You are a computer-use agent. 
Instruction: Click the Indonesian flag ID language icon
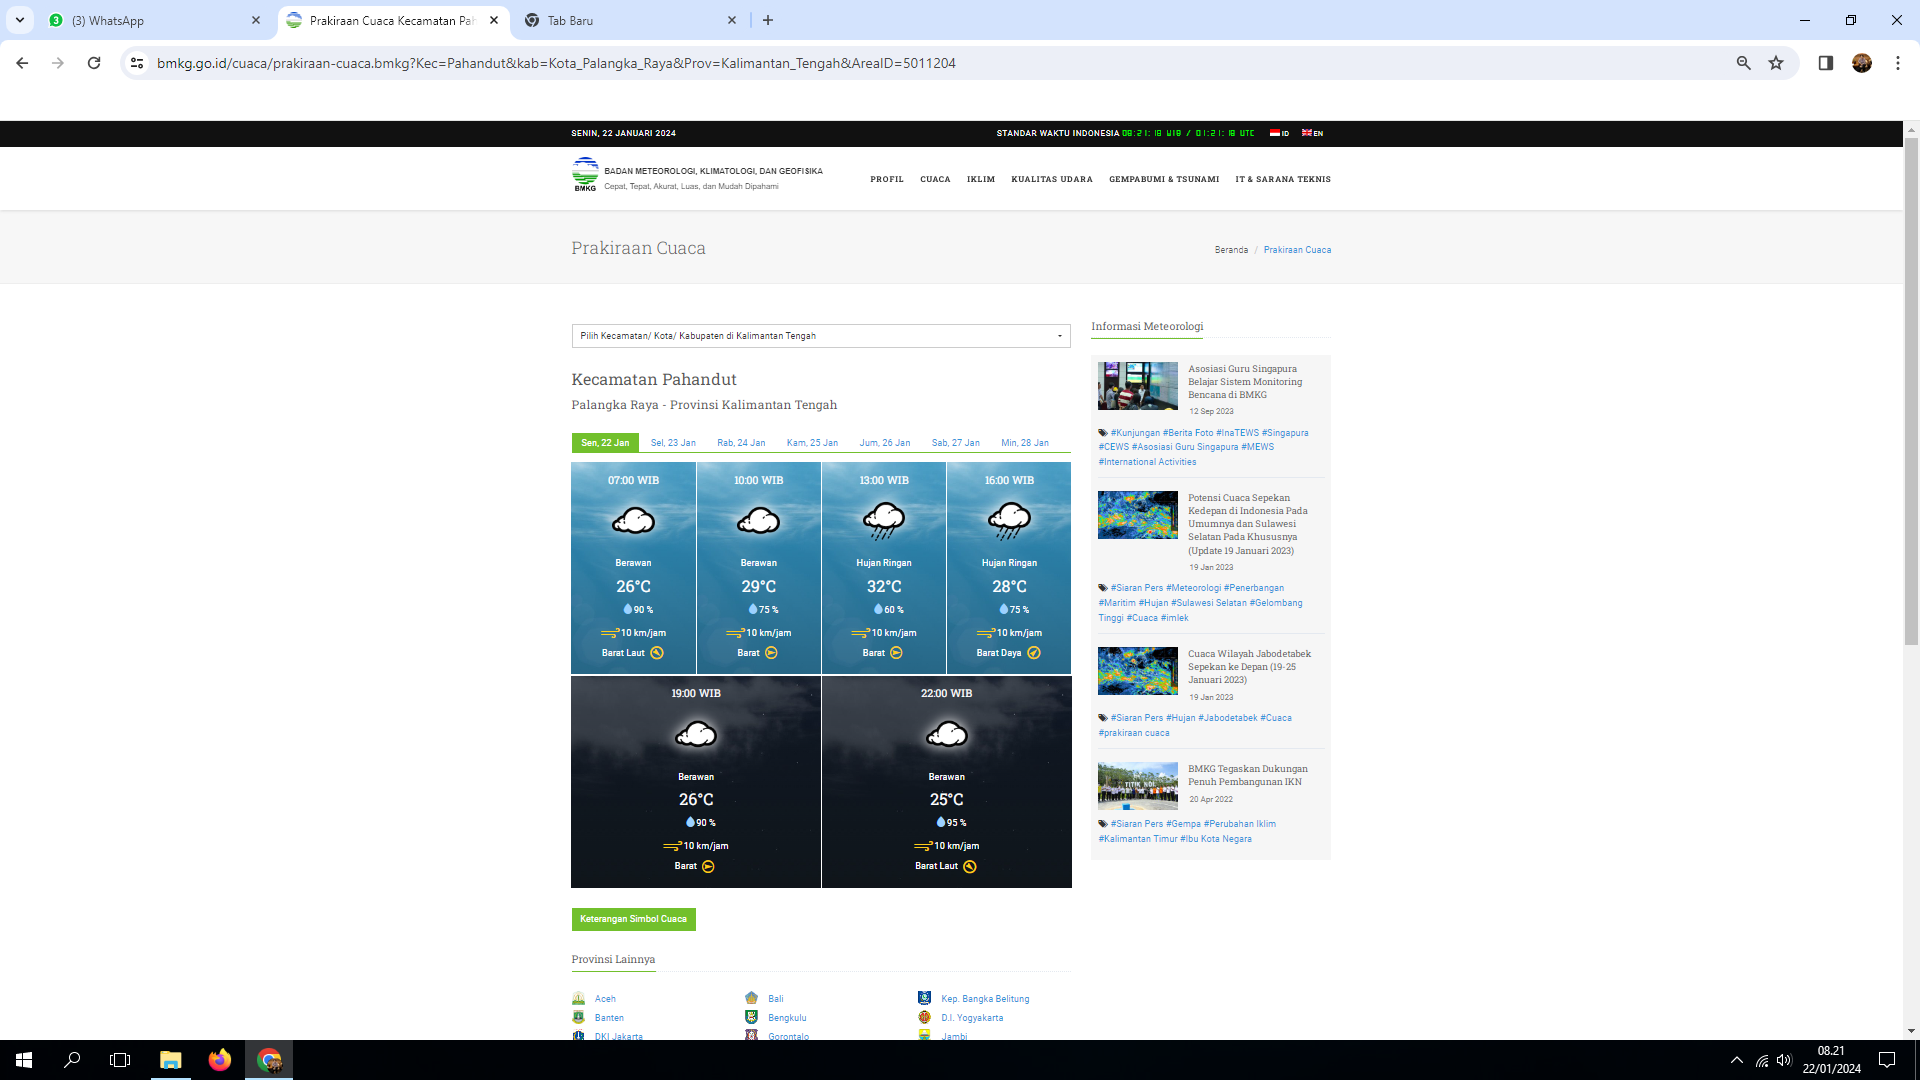(x=1279, y=133)
